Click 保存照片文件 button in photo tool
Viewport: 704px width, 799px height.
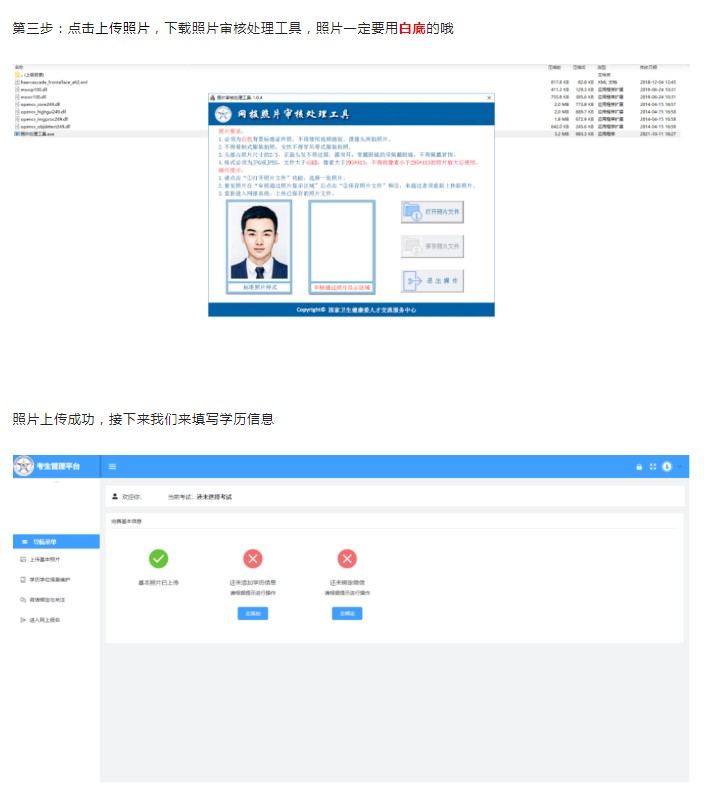(432, 246)
